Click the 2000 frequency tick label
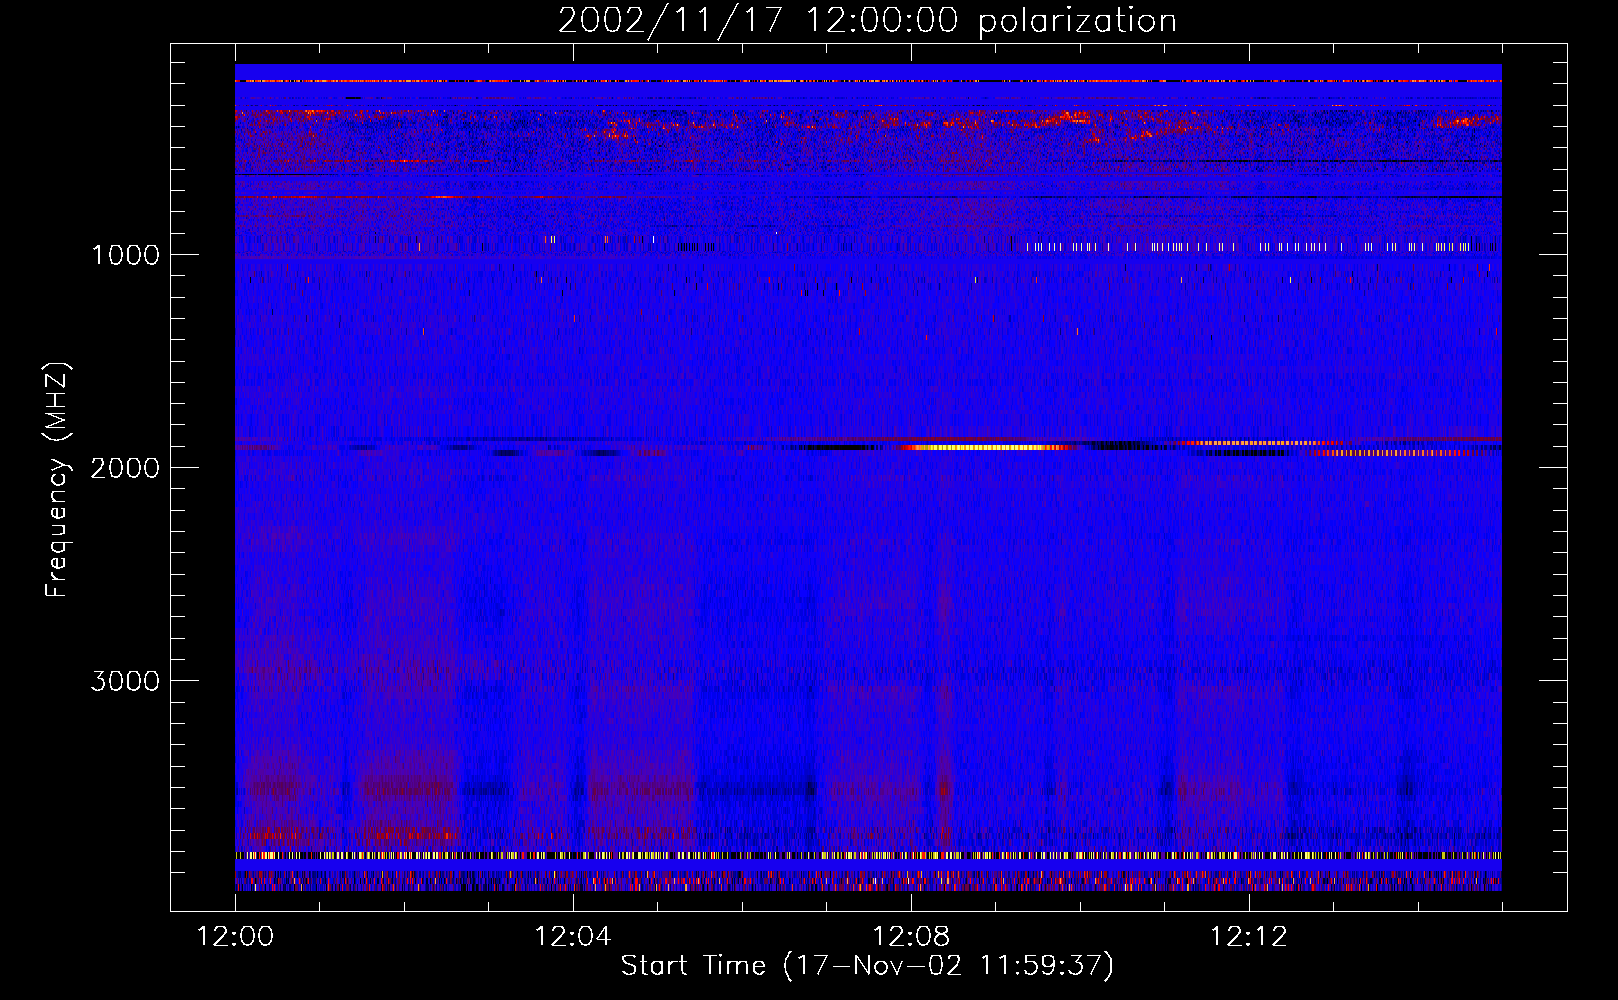 click(125, 468)
